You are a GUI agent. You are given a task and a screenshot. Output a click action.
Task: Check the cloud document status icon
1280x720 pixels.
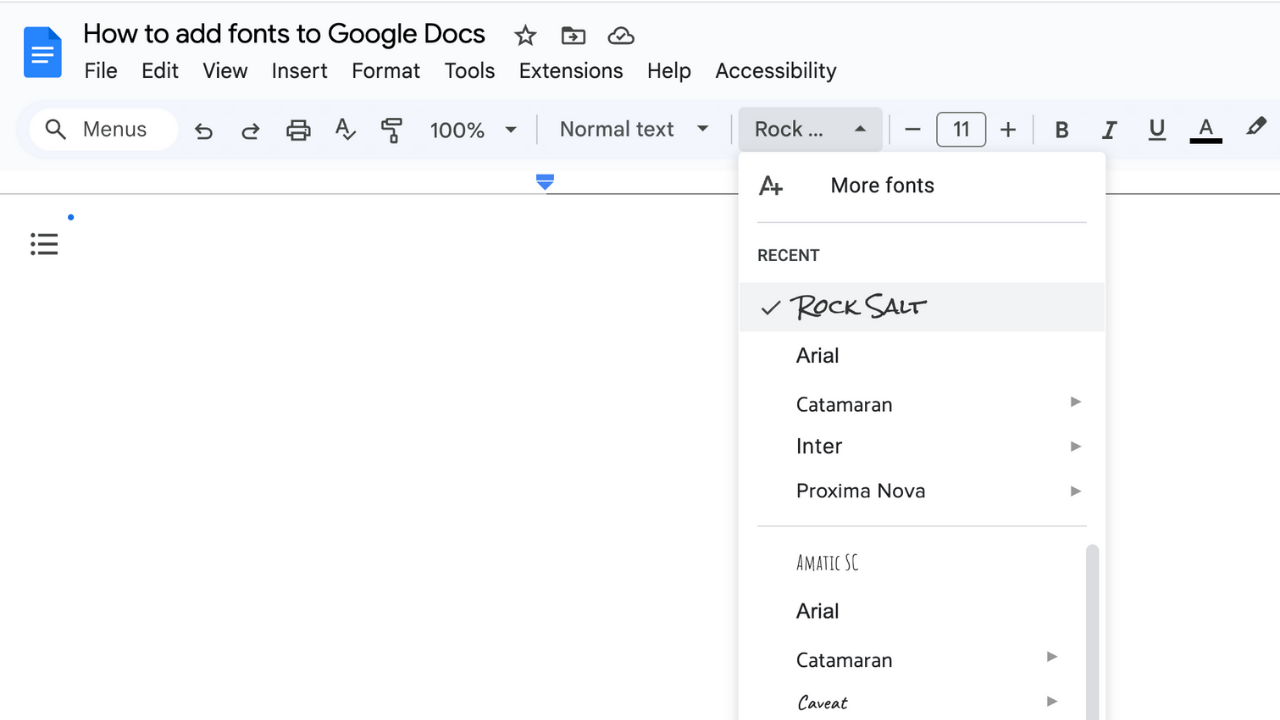(x=621, y=36)
